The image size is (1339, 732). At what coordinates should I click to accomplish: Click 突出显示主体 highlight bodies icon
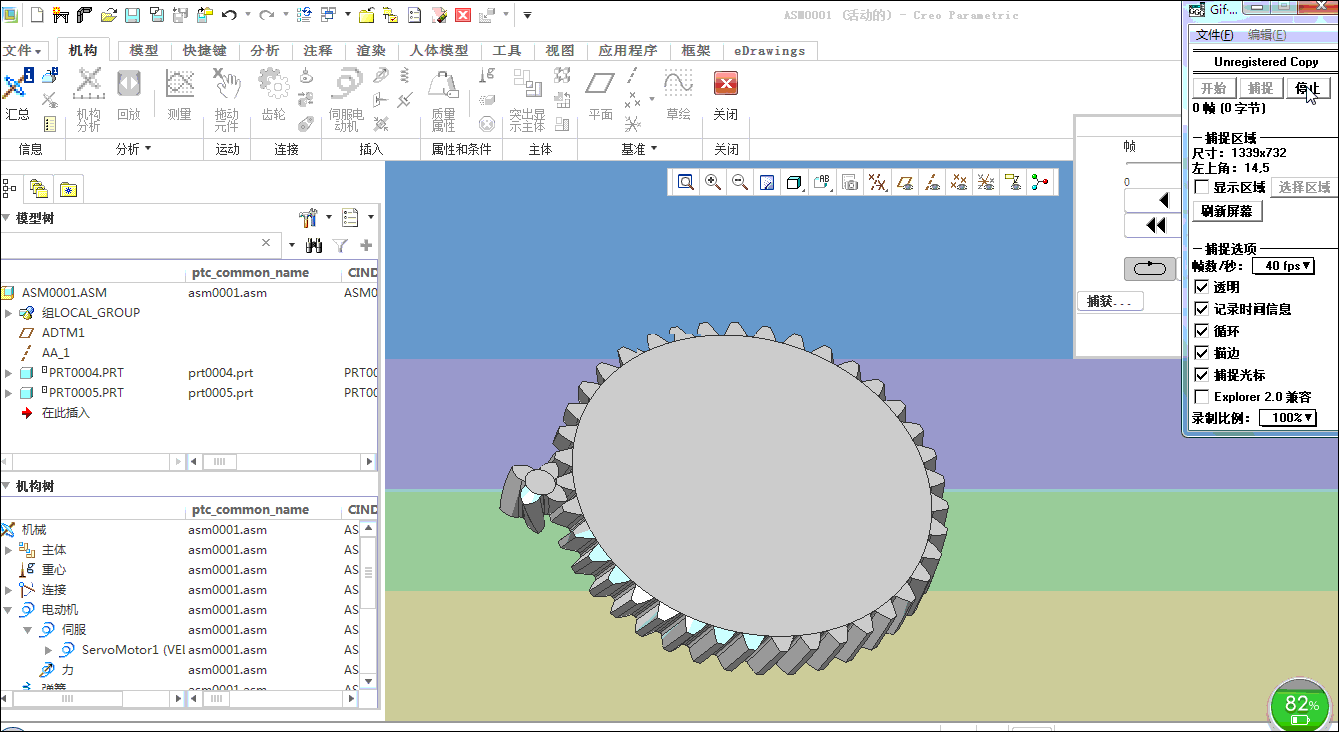point(527,100)
